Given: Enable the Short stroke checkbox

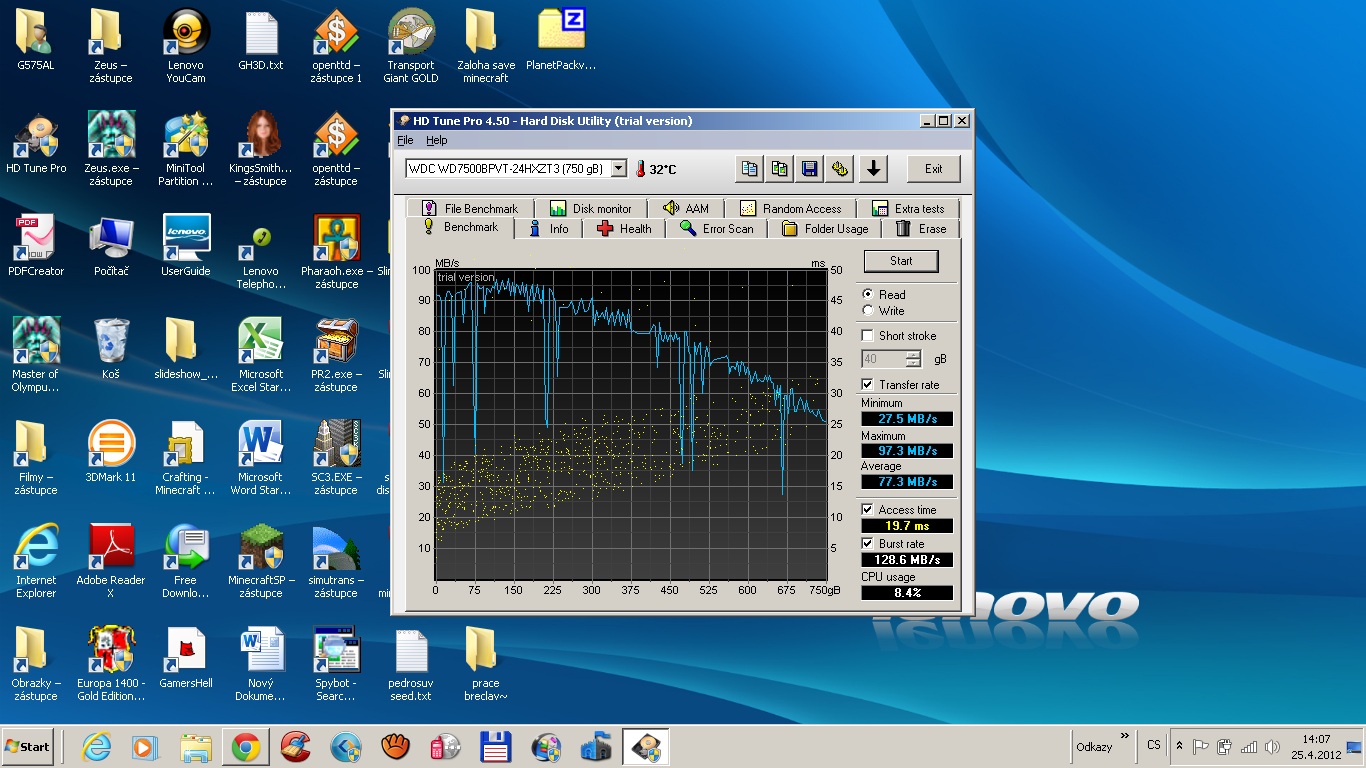Looking at the screenshot, I should point(868,336).
